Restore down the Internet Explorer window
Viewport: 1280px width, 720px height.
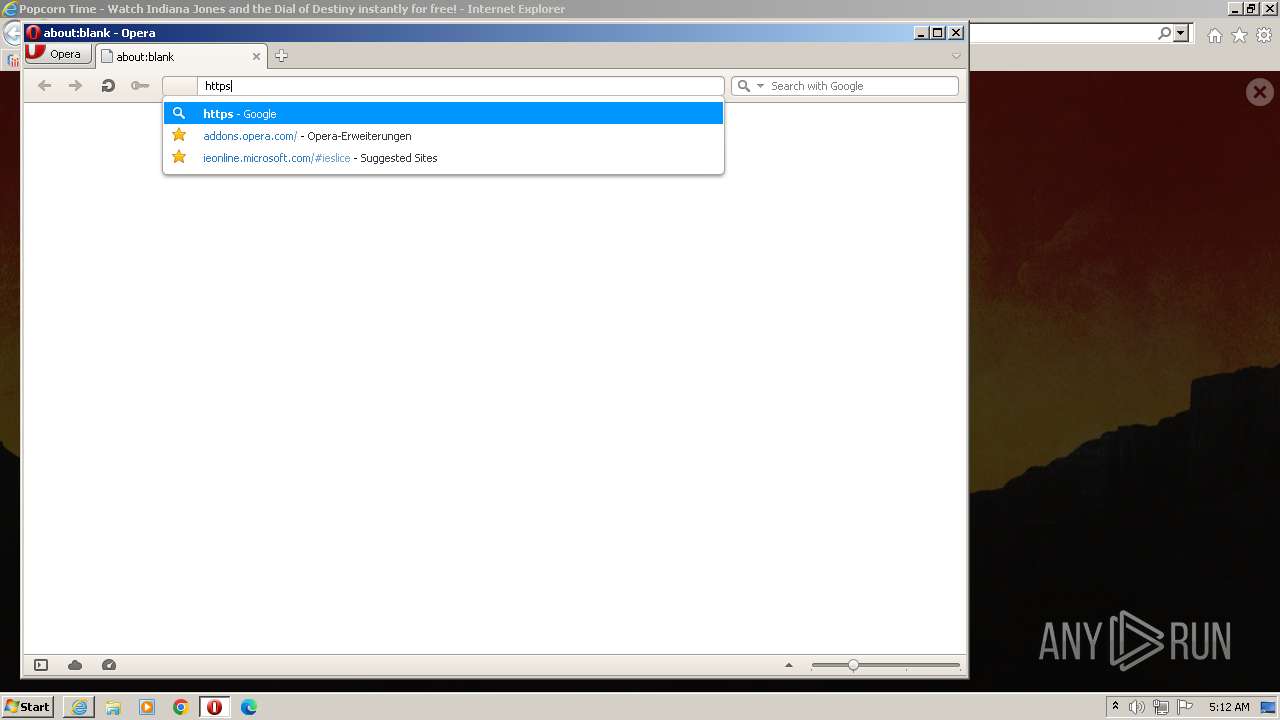click(x=1251, y=9)
